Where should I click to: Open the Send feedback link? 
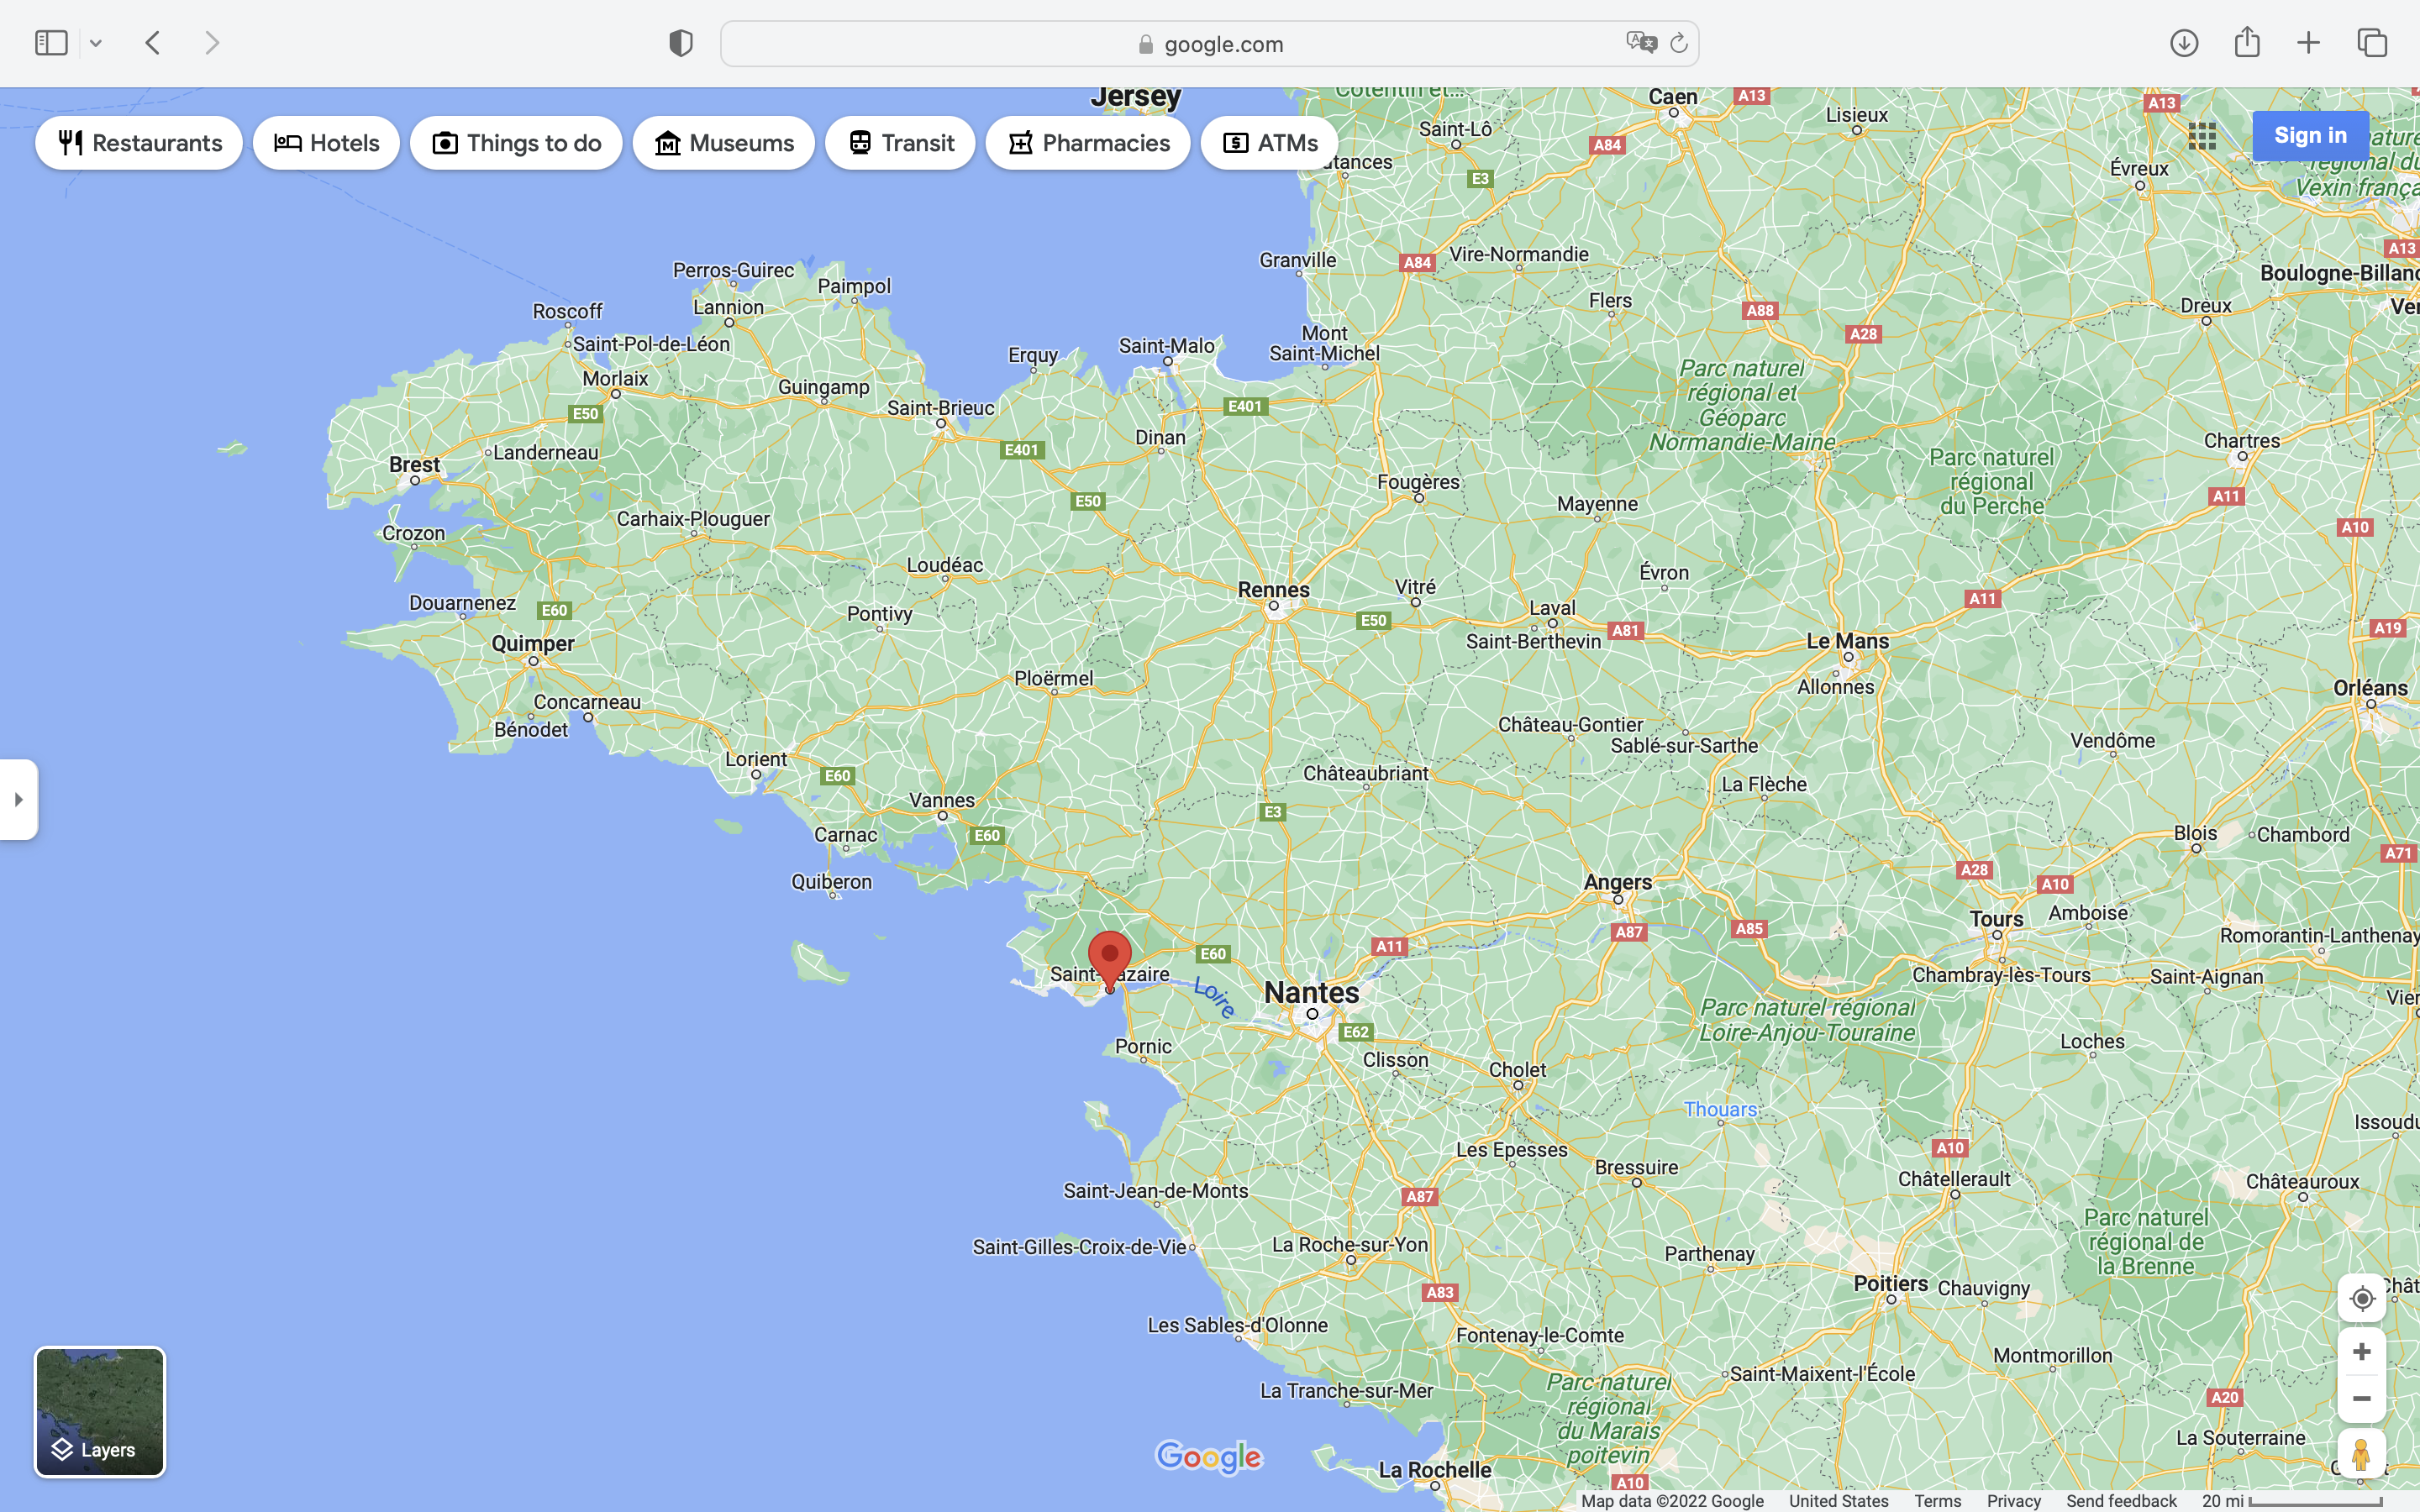2121,1501
